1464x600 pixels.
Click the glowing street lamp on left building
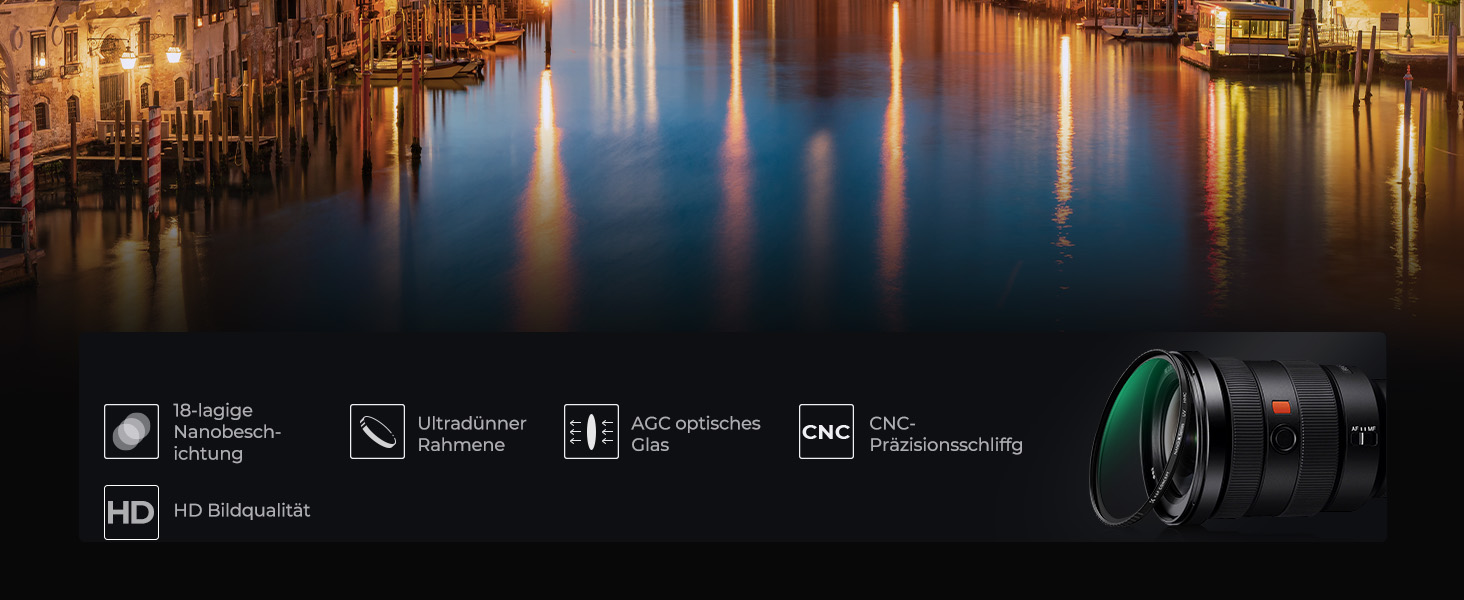point(128,59)
